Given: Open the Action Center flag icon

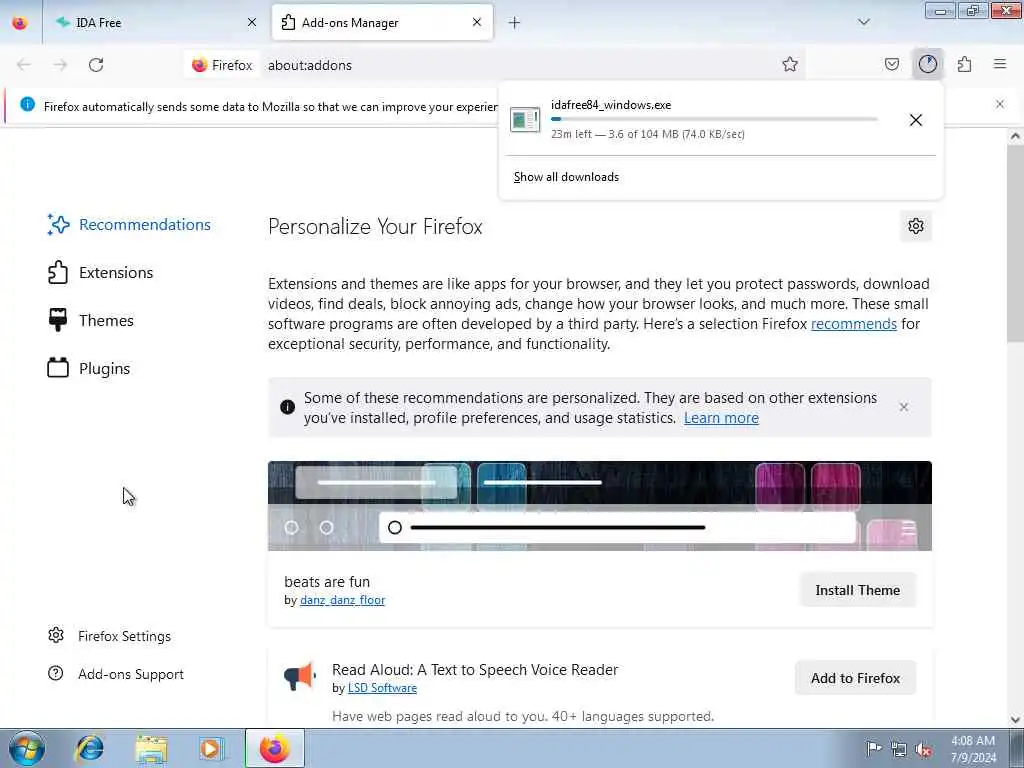Looking at the screenshot, I should [874, 748].
